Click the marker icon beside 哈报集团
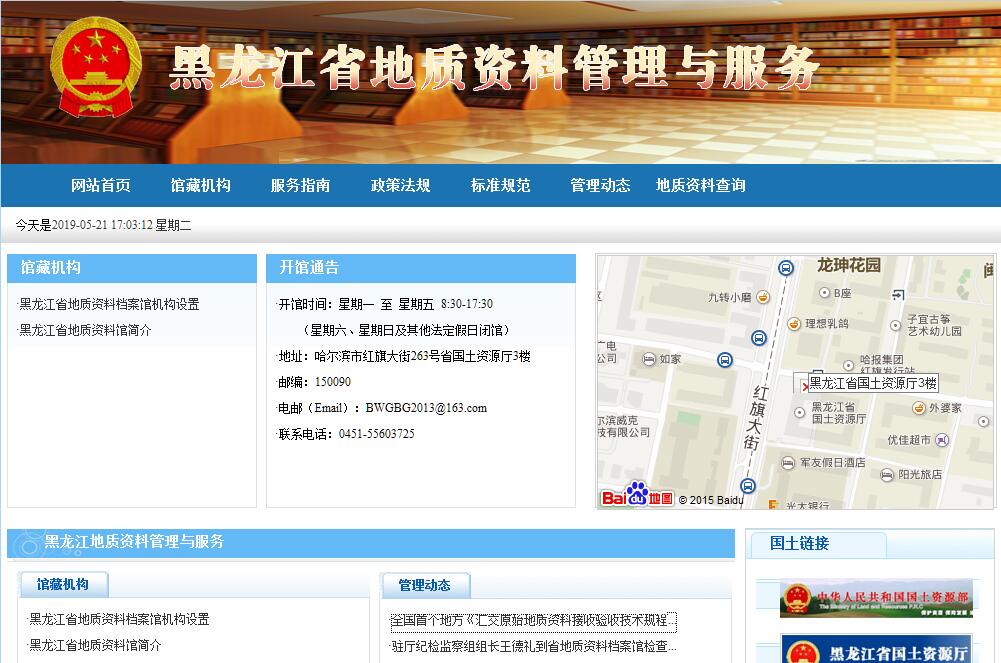1001x663 pixels. pos(848,366)
